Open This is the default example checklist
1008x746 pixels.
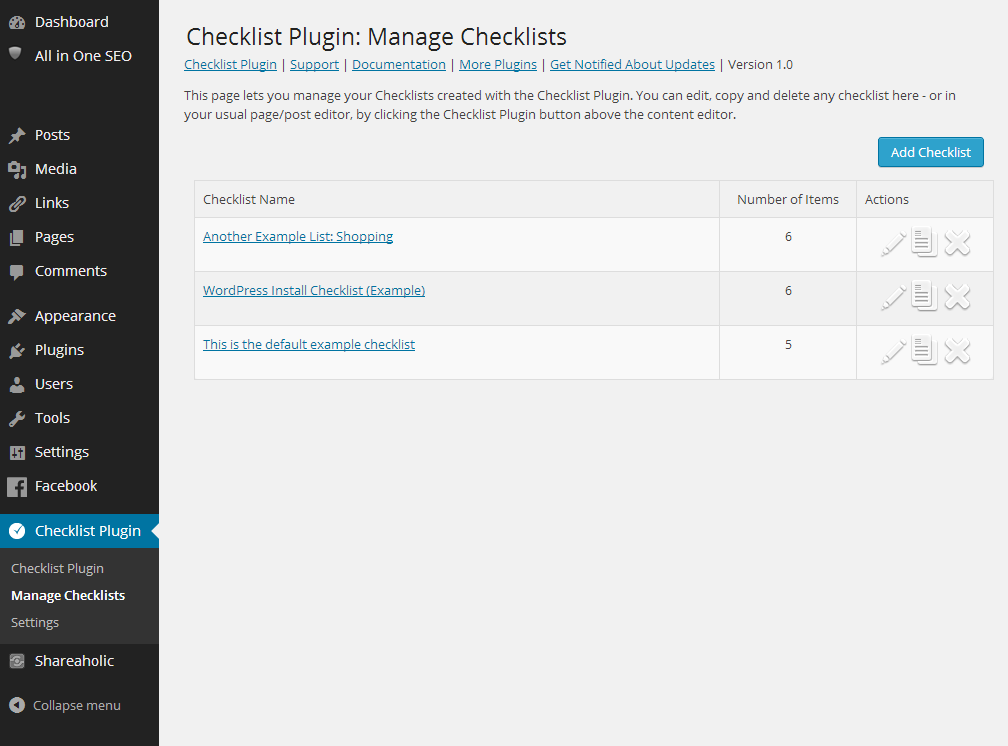(309, 345)
